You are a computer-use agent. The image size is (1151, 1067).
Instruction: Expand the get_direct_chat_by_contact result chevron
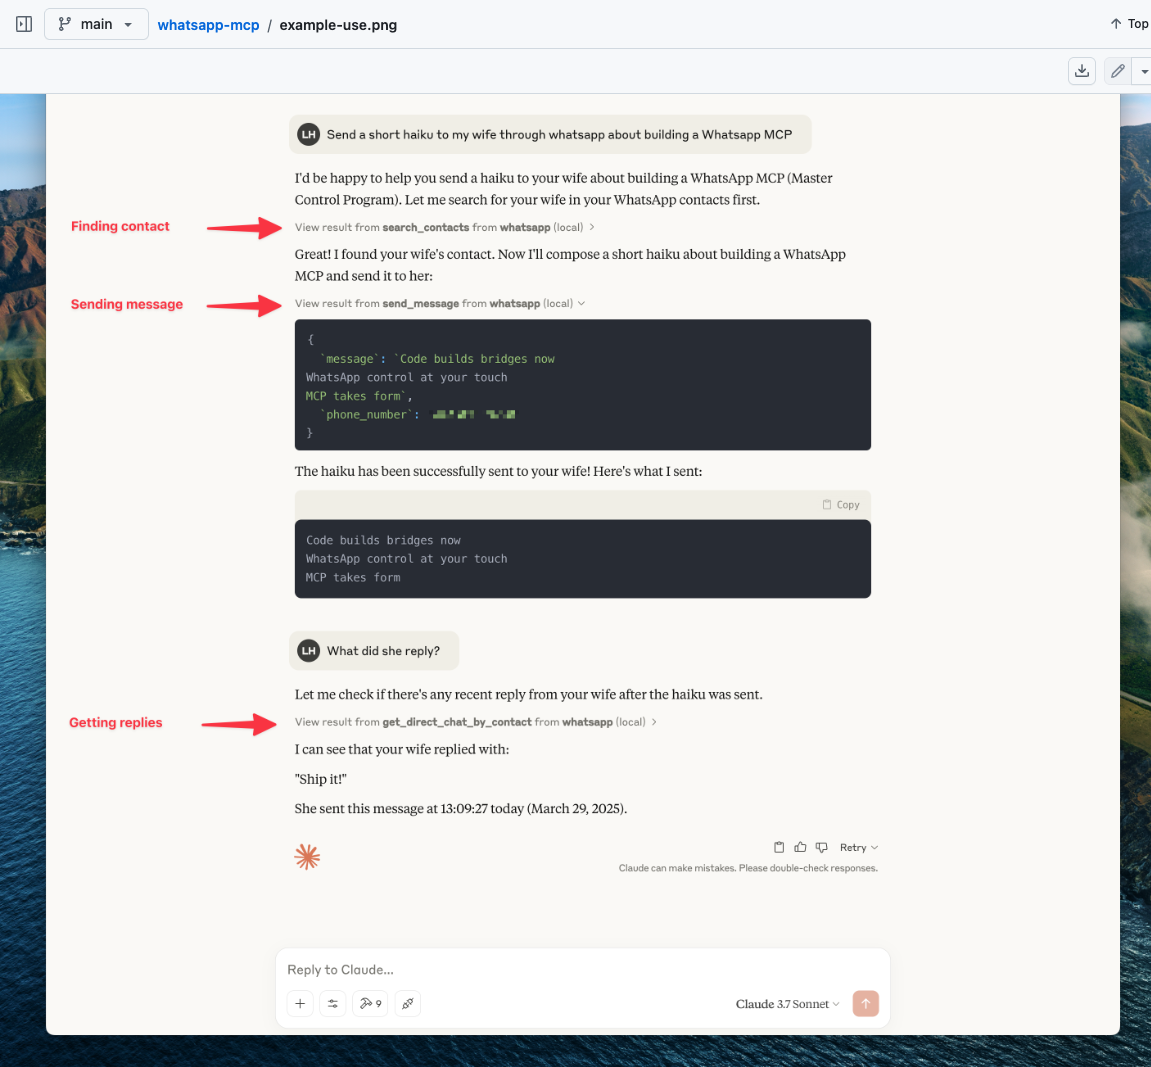653,722
